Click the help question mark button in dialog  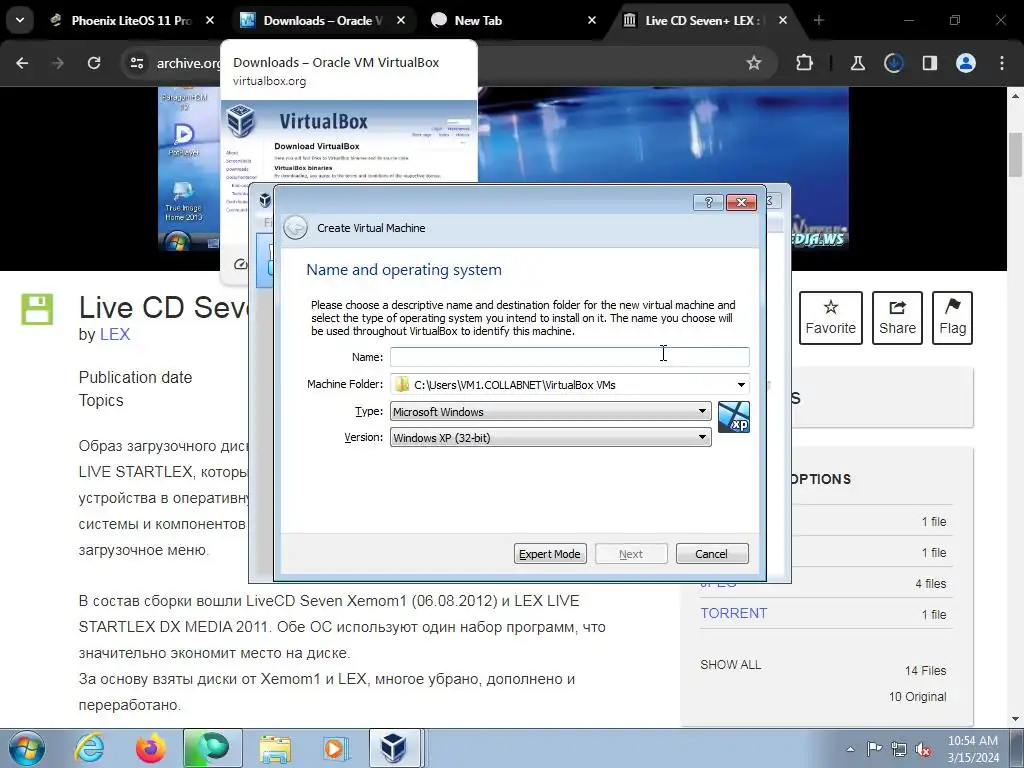tap(708, 202)
